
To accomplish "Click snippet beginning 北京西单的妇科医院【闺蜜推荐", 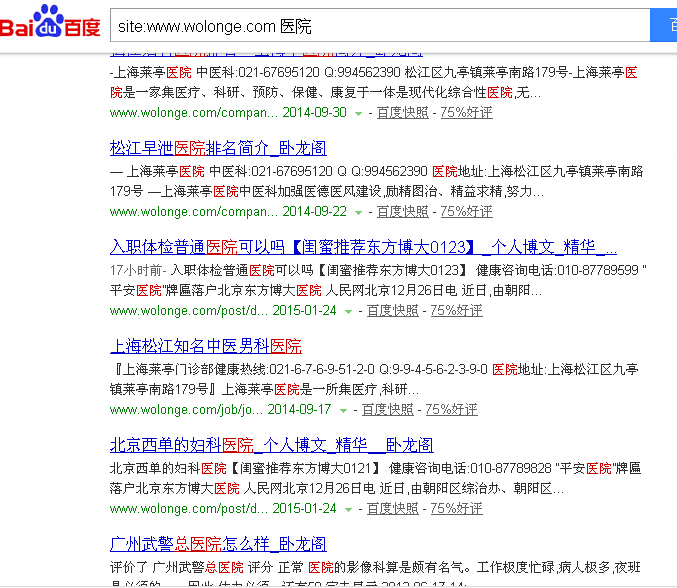I will (375, 478).
